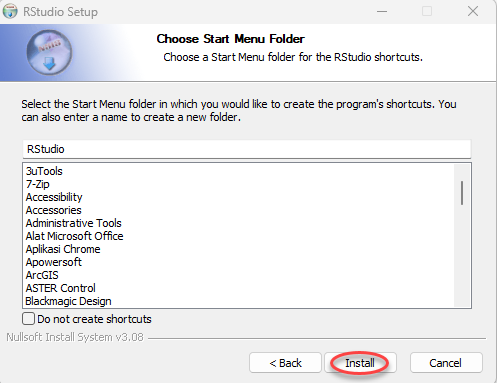
Task: Click Install to begin installation
Action: pyautogui.click(x=360, y=363)
